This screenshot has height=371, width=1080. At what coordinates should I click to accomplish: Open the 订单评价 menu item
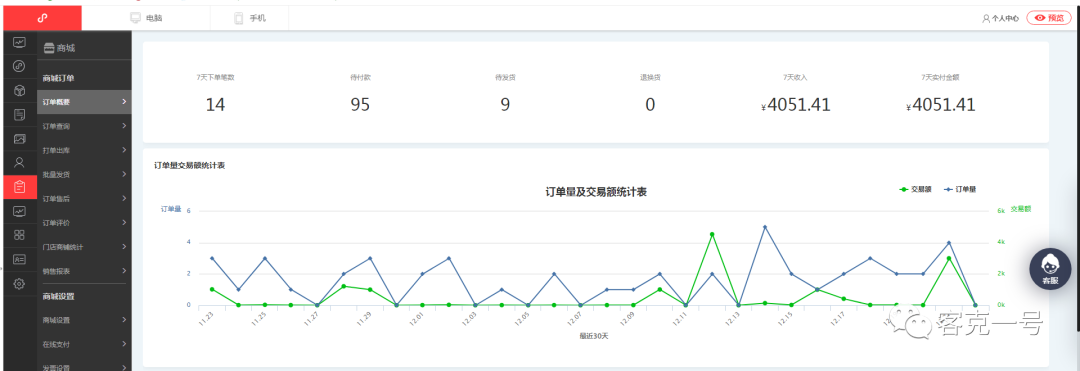84,222
